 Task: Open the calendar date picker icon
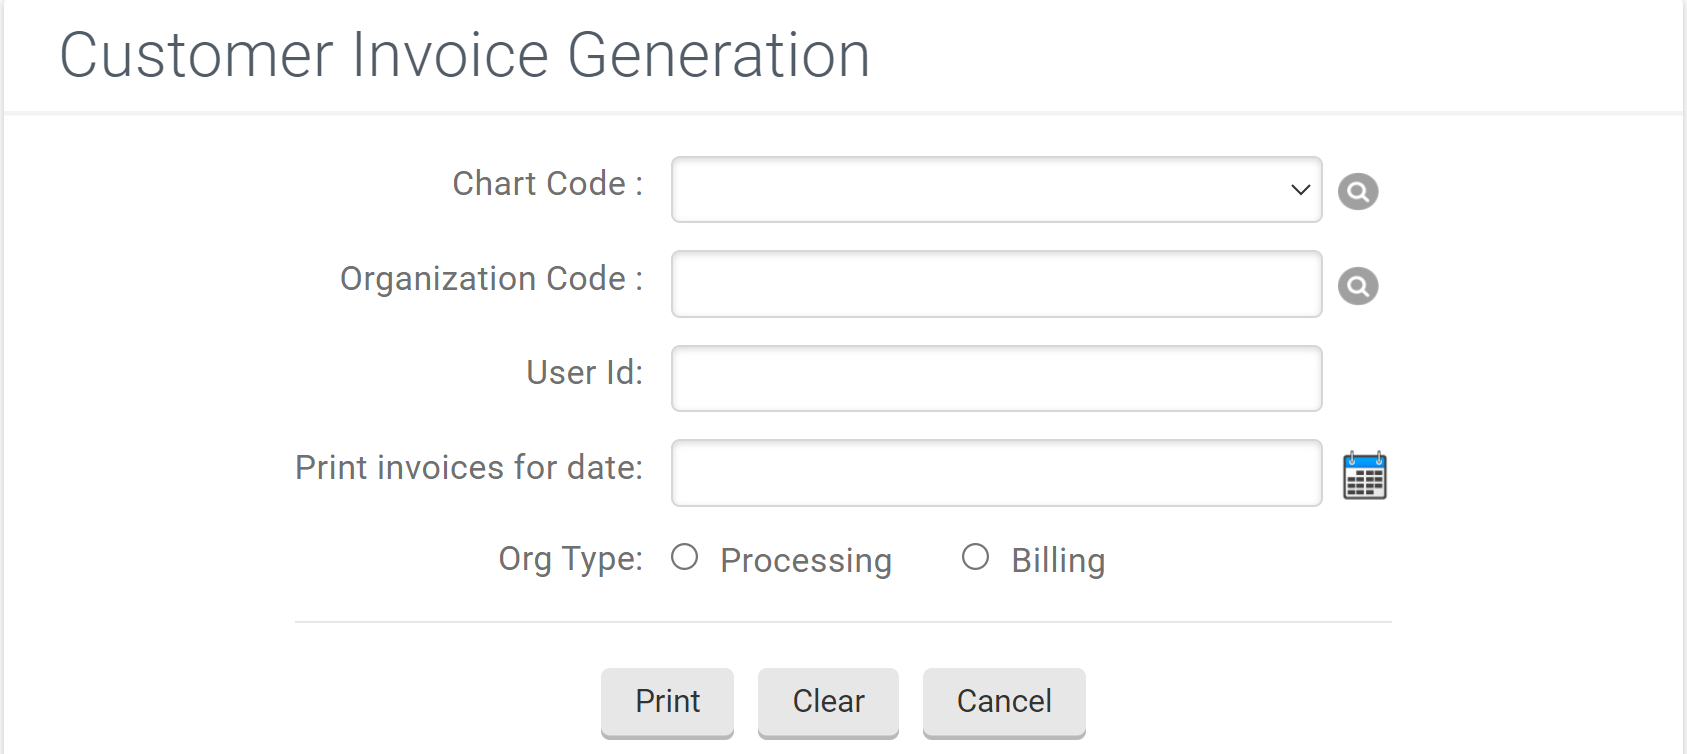pyautogui.click(x=1364, y=475)
